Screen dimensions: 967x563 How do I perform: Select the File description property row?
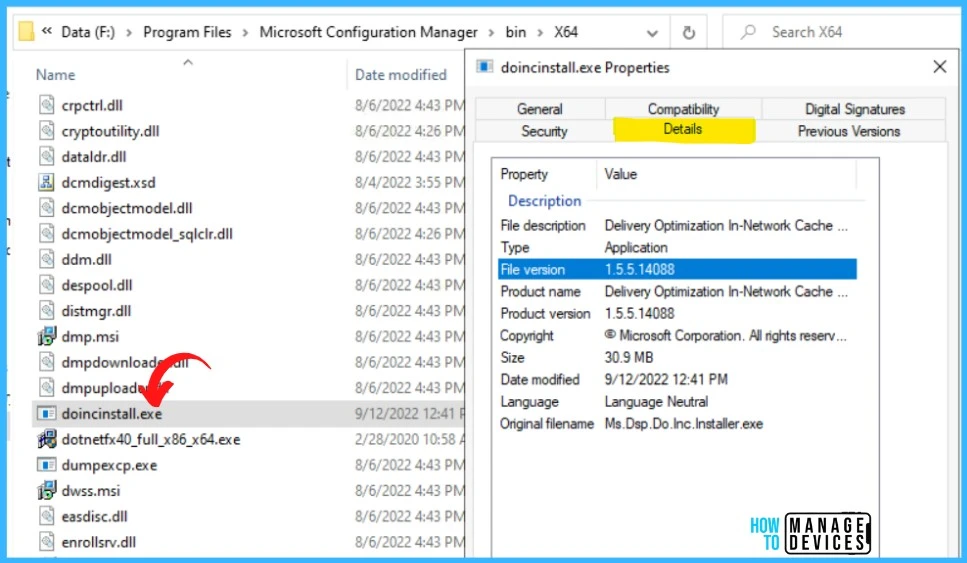tap(677, 226)
